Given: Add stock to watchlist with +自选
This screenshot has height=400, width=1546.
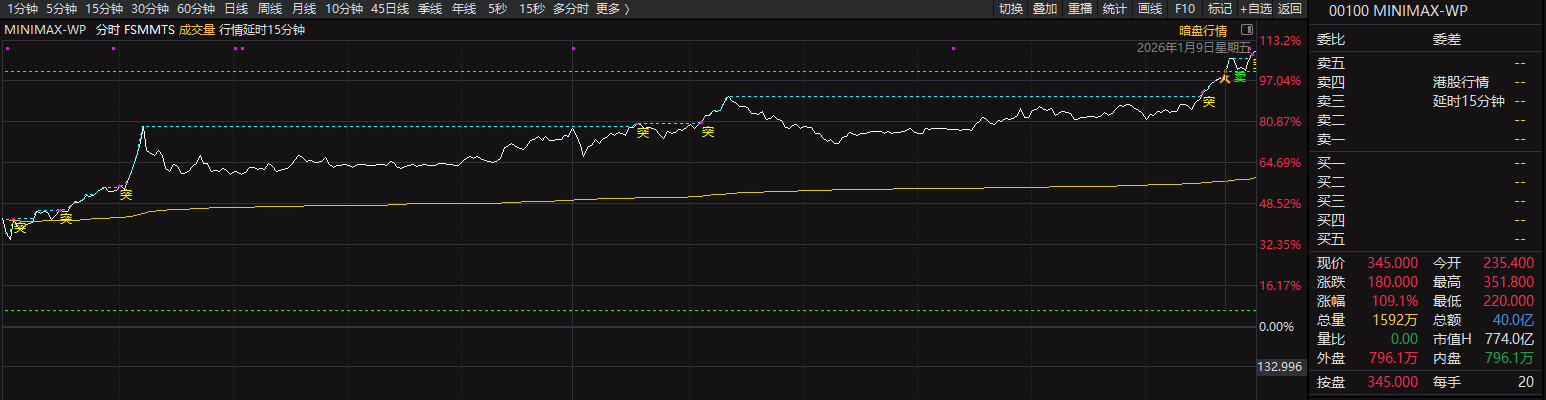Looking at the screenshot, I should pyautogui.click(x=1254, y=9).
